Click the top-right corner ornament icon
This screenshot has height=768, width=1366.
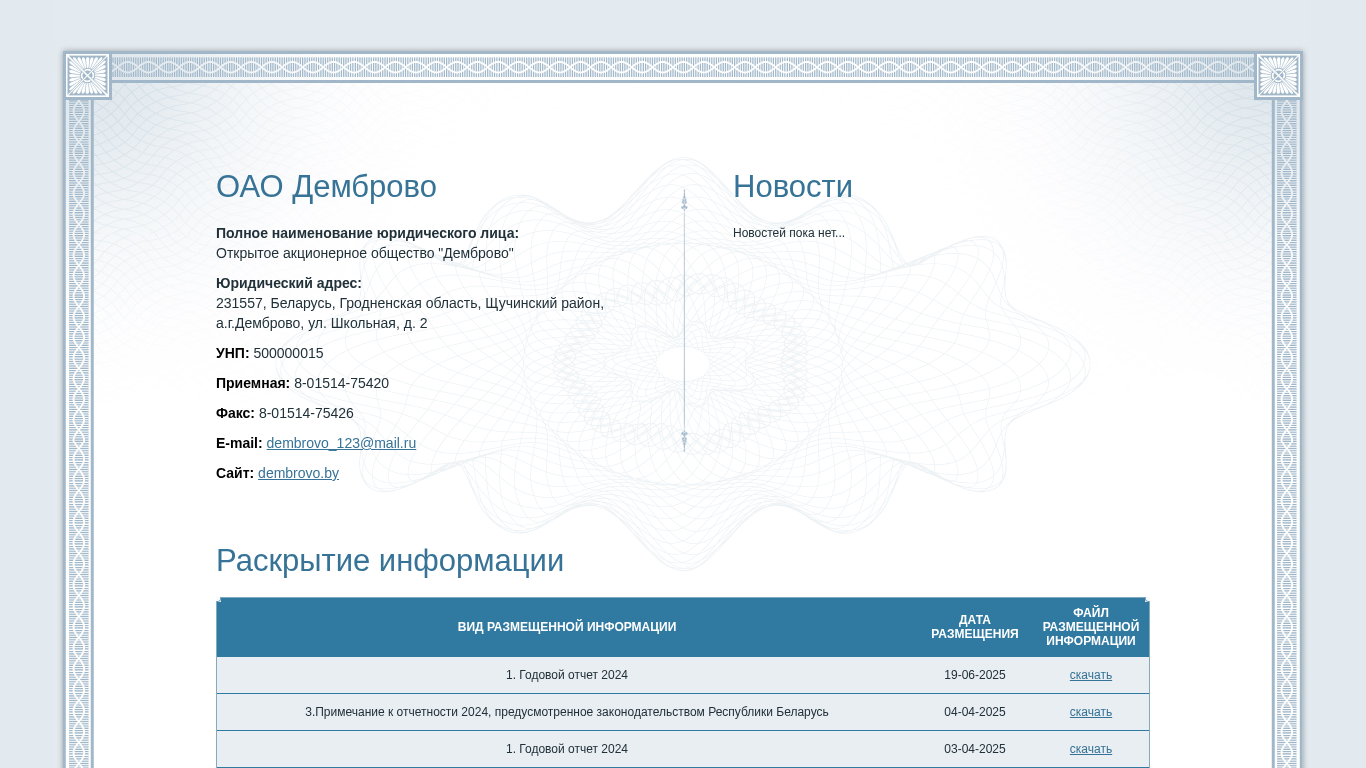1278,75
